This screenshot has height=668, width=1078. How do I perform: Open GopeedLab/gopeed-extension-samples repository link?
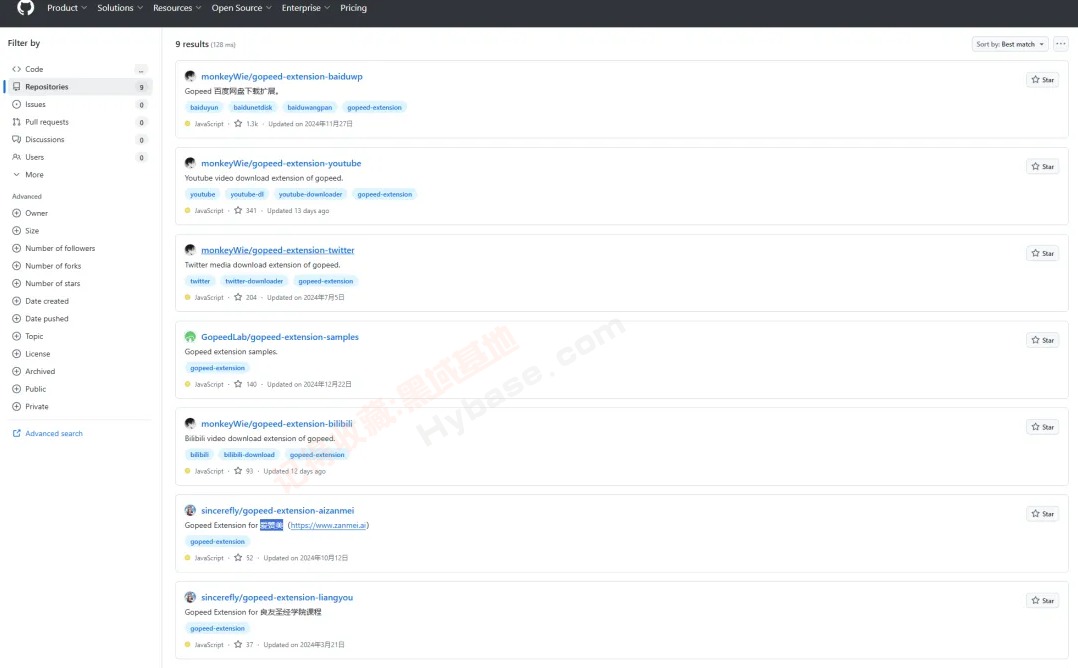point(280,337)
